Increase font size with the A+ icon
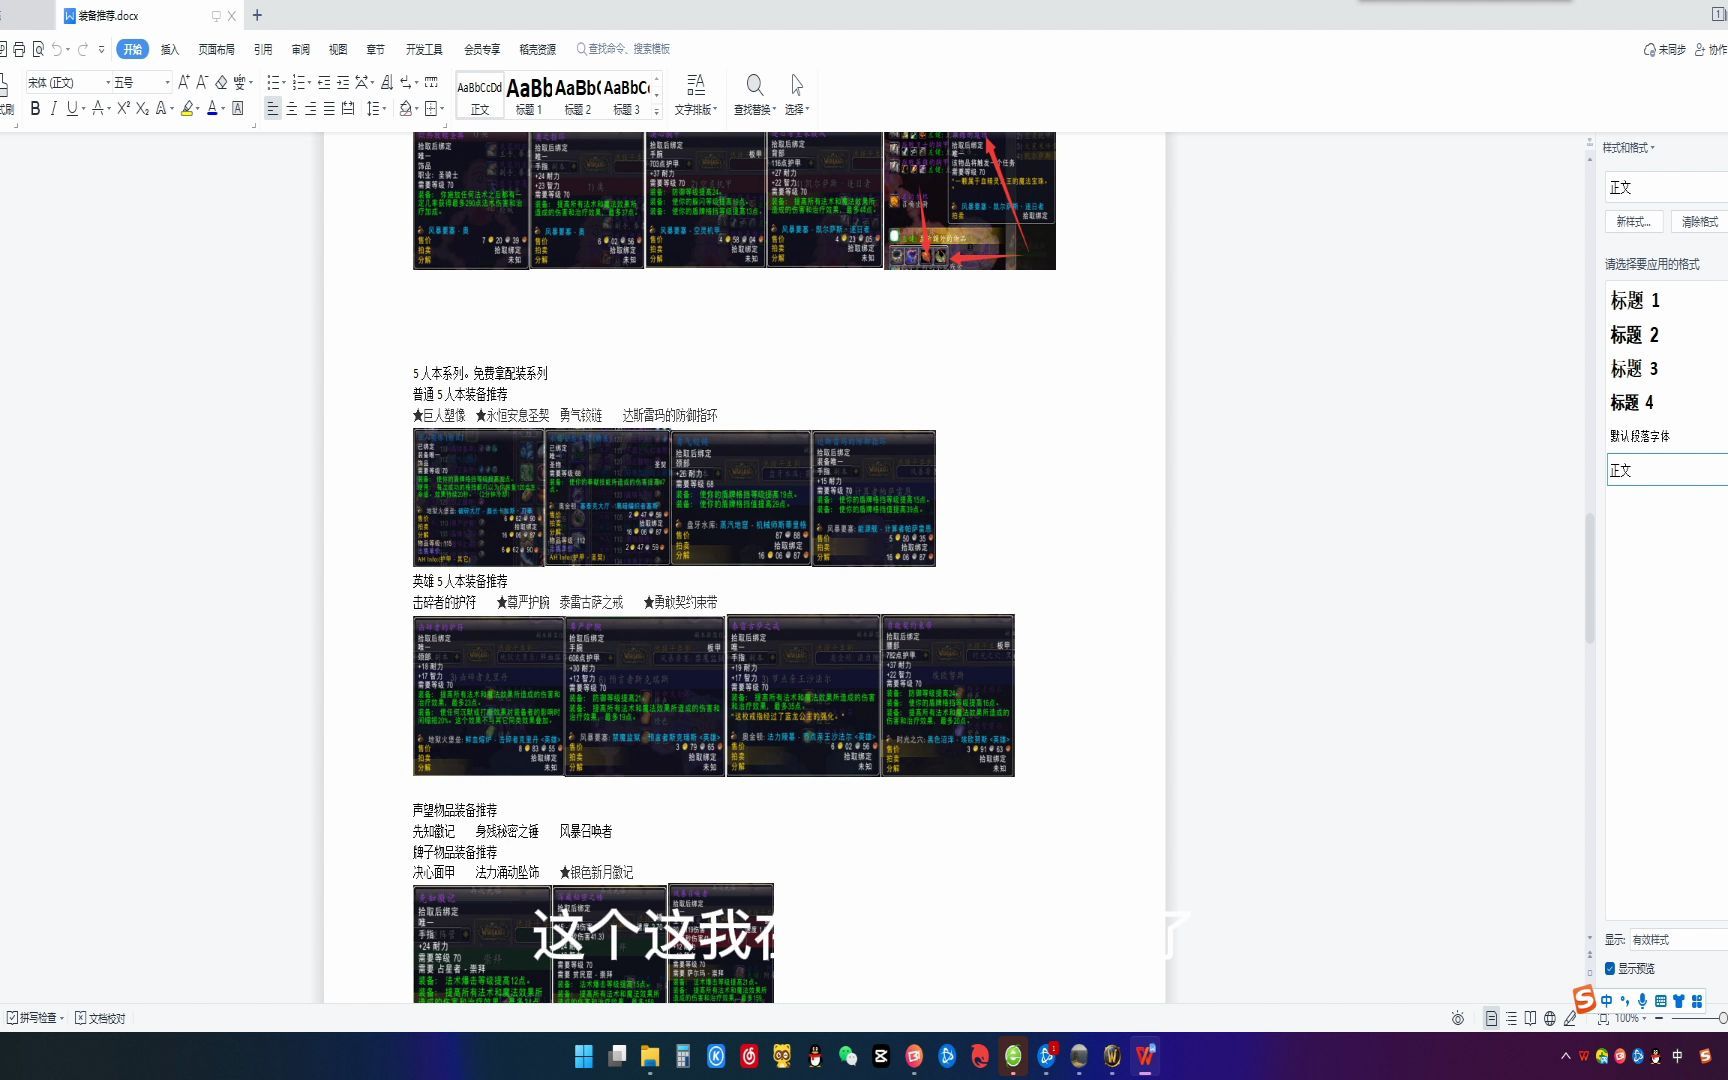Screen dimensions: 1728x1080 (x=184, y=82)
